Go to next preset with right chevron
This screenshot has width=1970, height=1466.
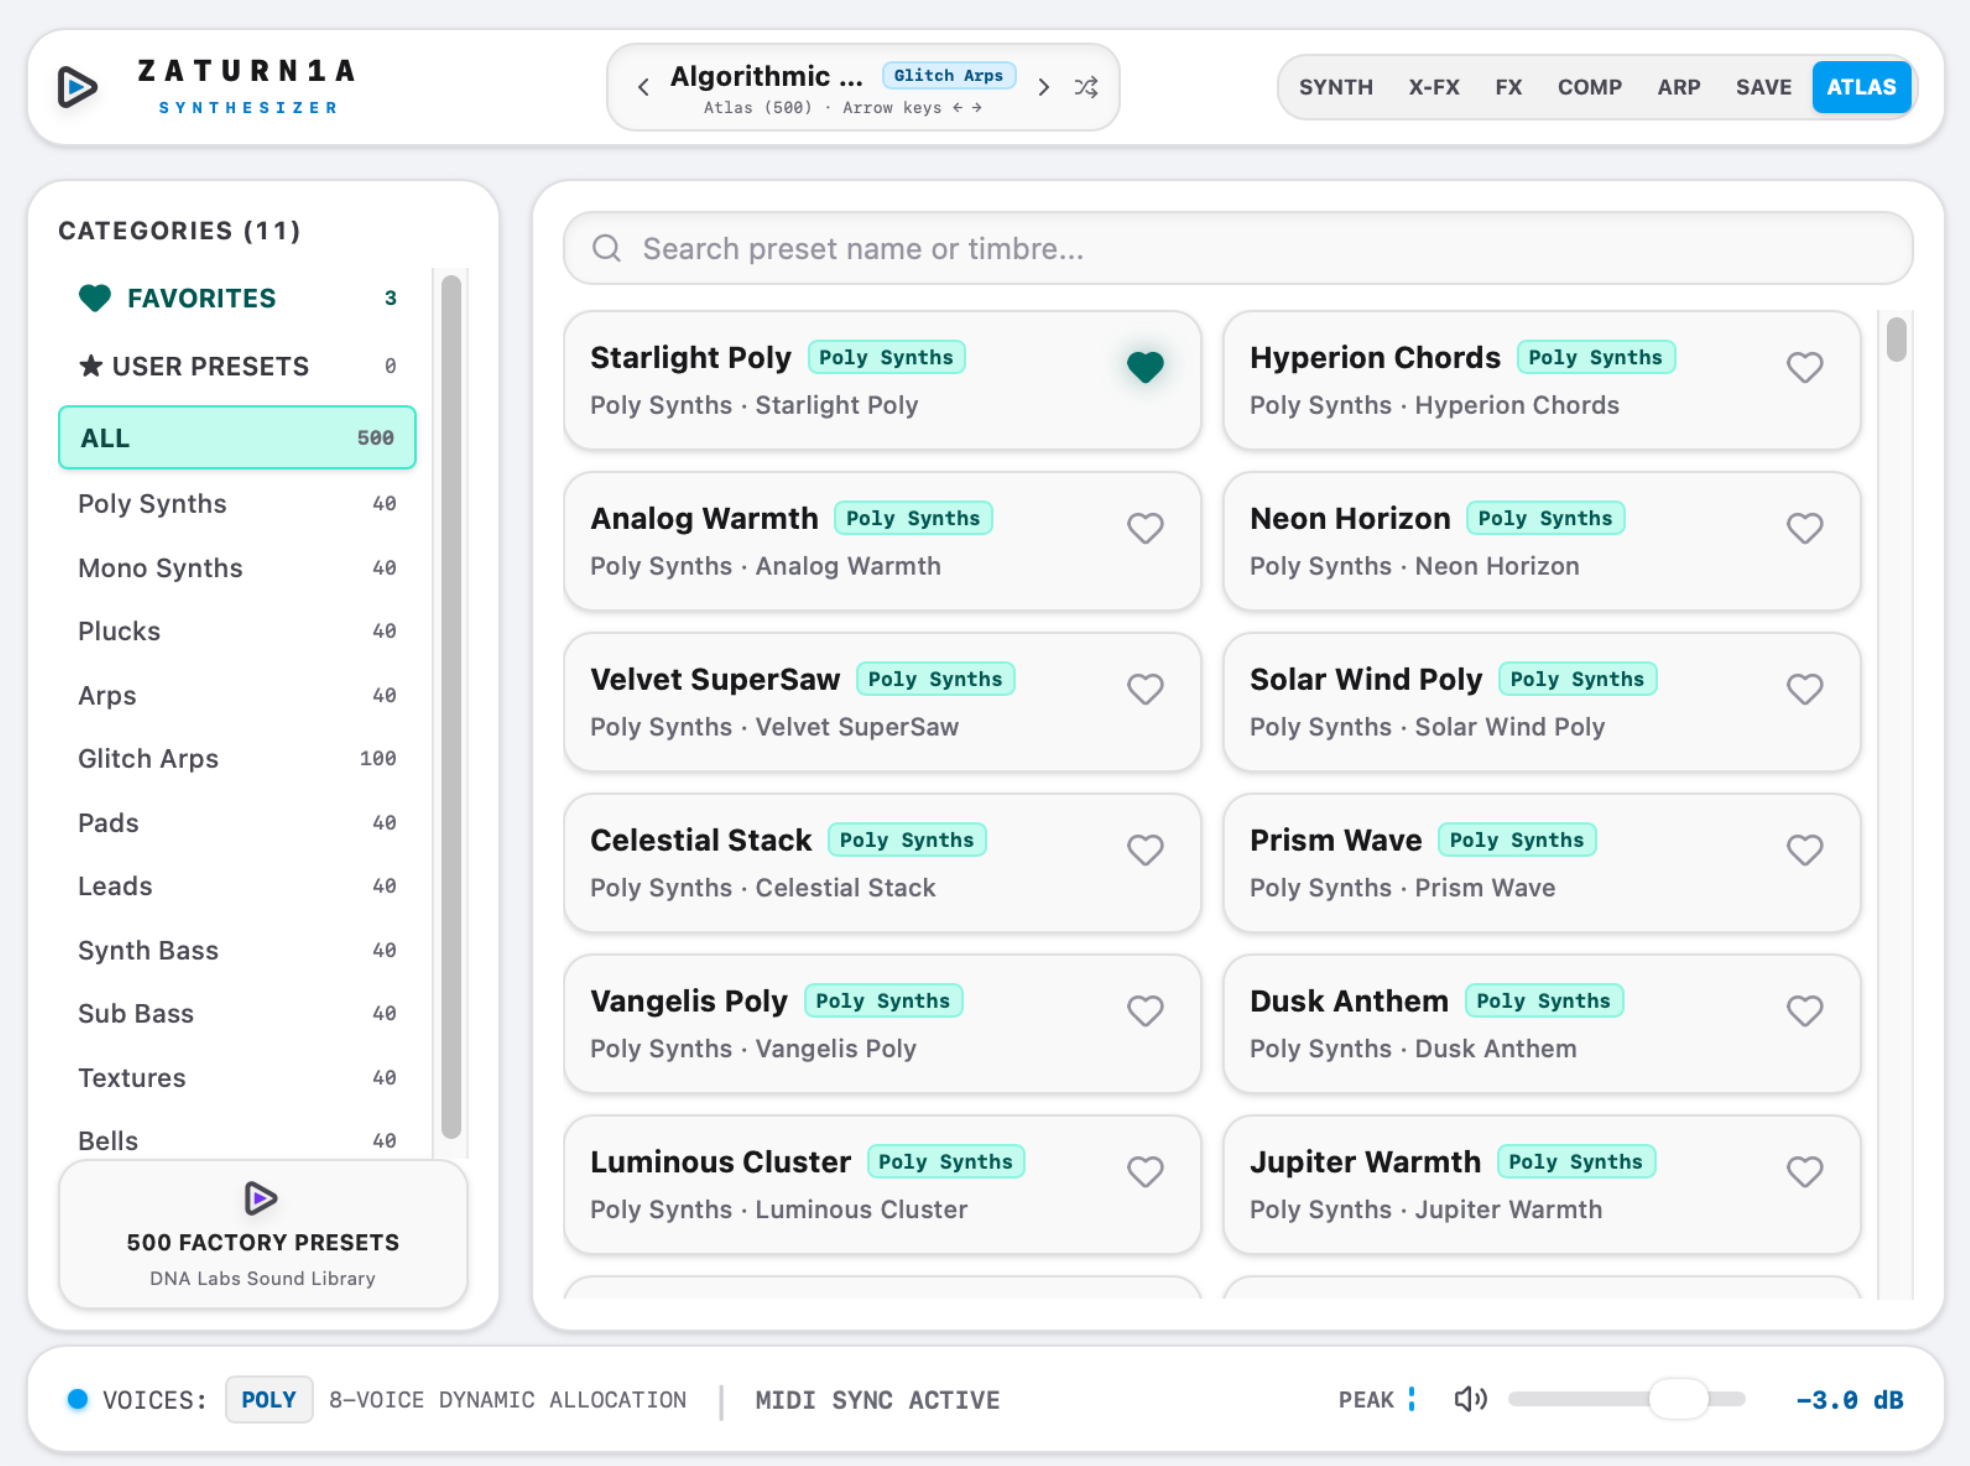[1044, 87]
